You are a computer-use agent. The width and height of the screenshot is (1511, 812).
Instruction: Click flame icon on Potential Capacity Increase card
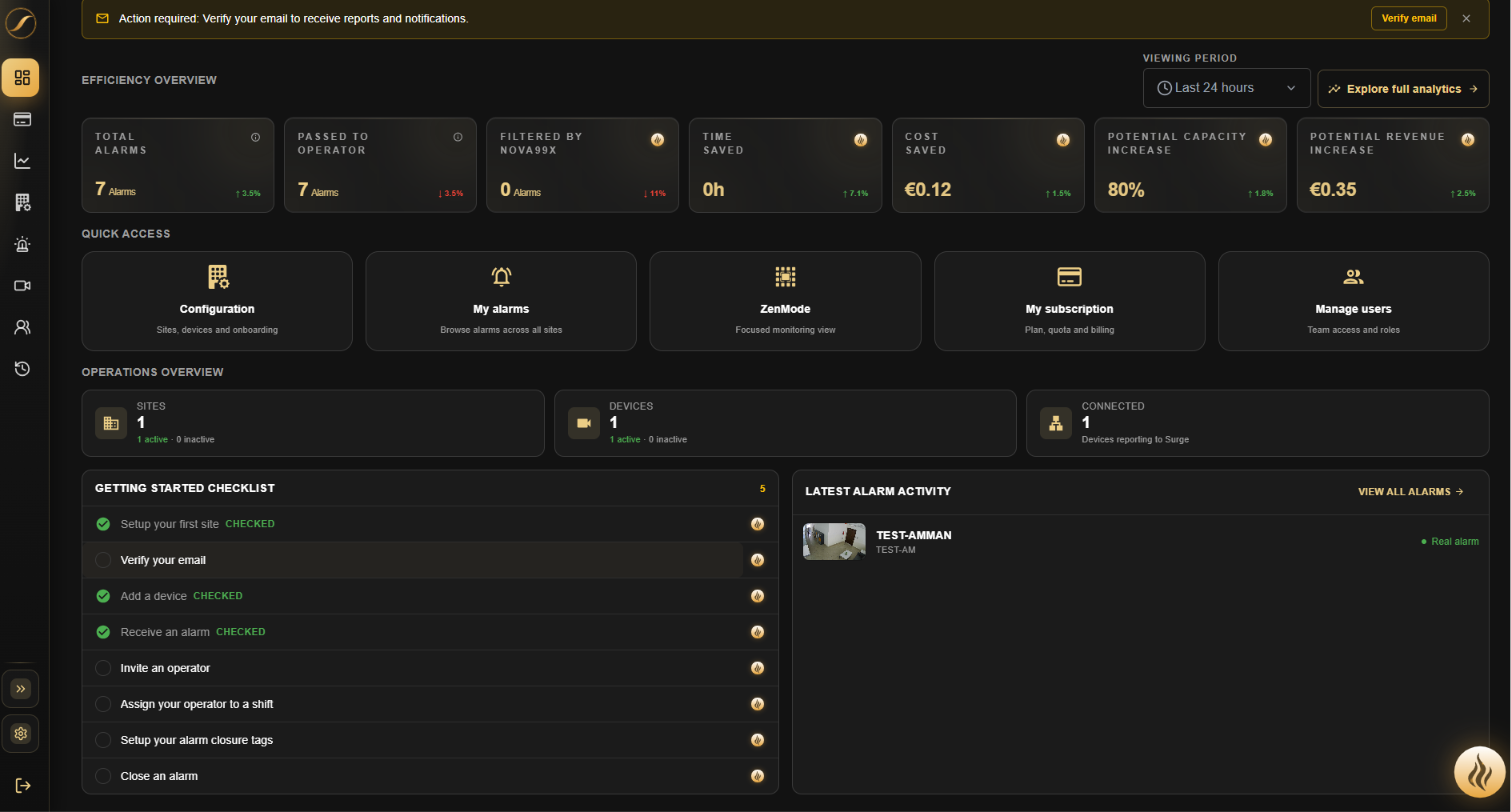pyautogui.click(x=1265, y=140)
